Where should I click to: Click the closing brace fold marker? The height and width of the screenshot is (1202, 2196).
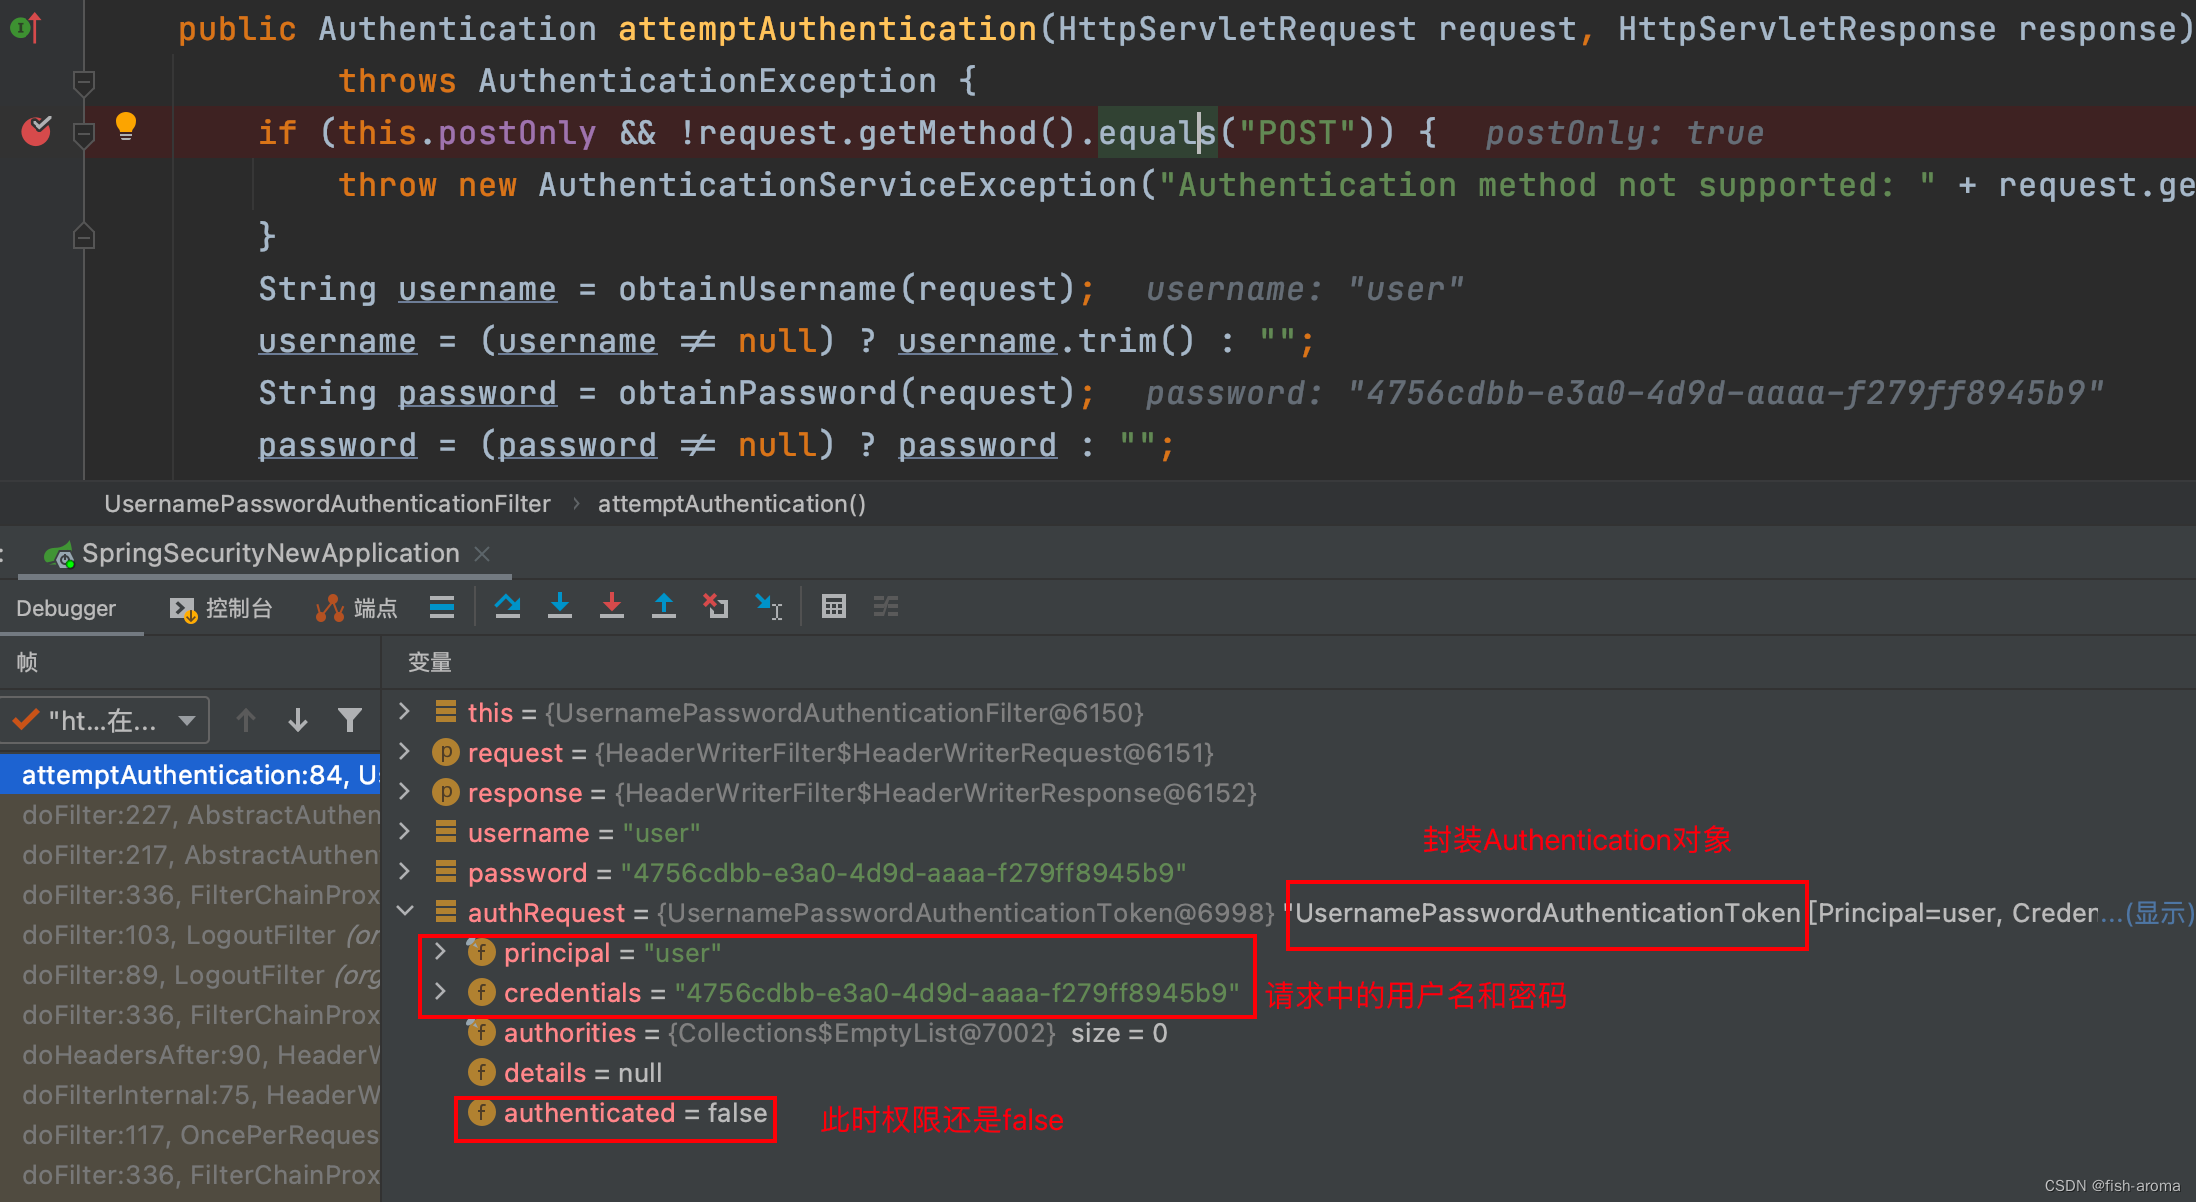coord(84,236)
